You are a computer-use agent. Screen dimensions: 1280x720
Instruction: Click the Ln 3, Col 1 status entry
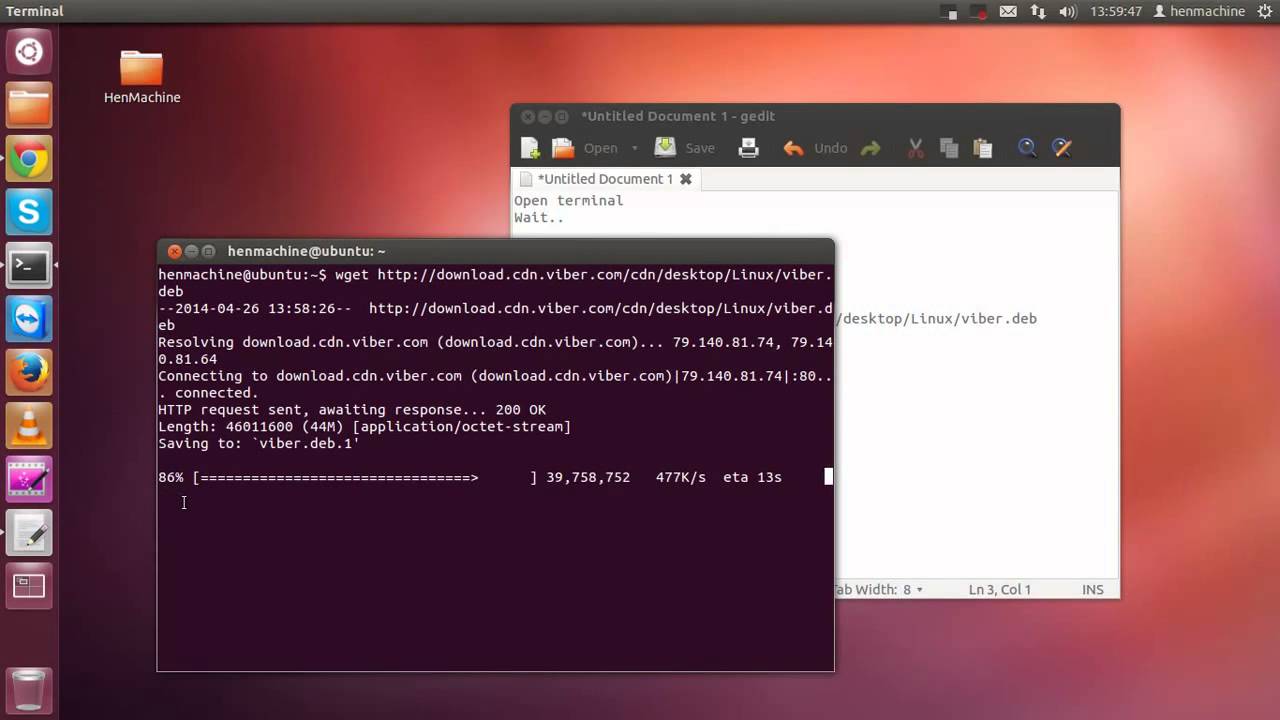pos(1000,590)
